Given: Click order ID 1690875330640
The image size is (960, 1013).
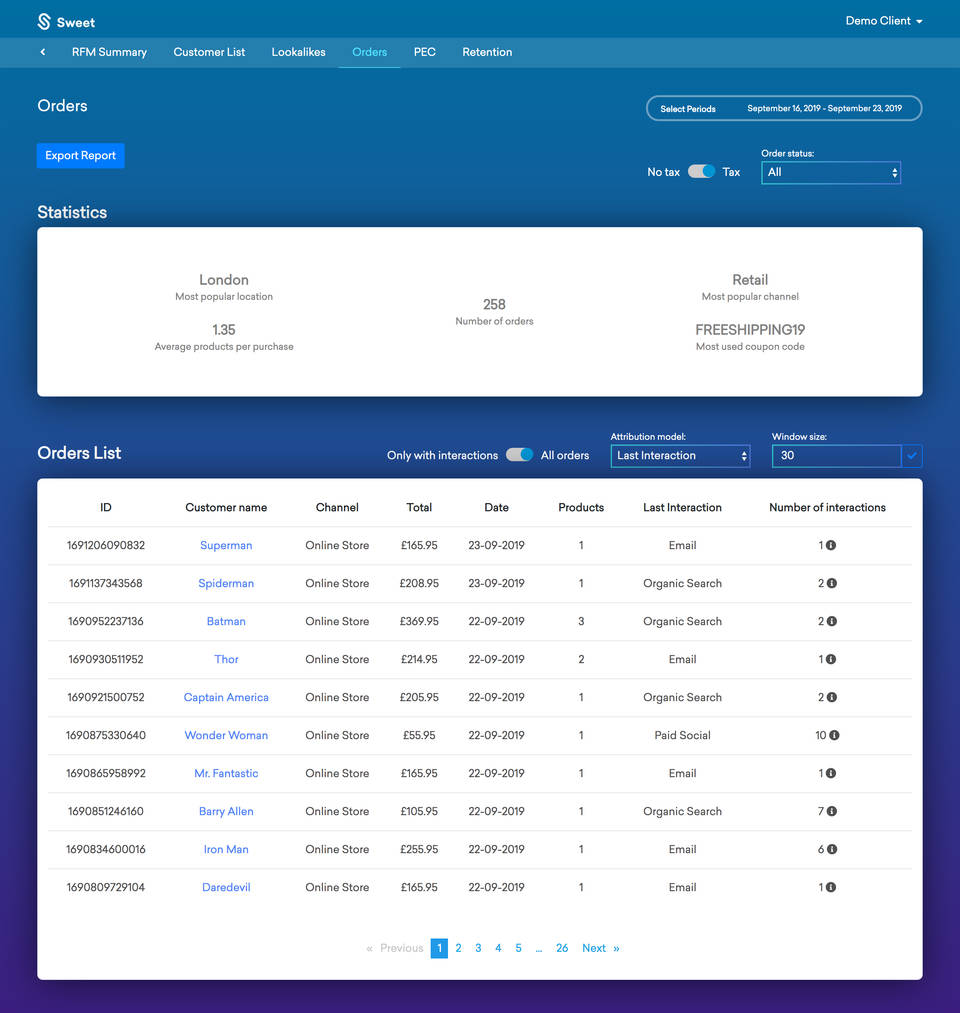Looking at the screenshot, I should (106, 735).
